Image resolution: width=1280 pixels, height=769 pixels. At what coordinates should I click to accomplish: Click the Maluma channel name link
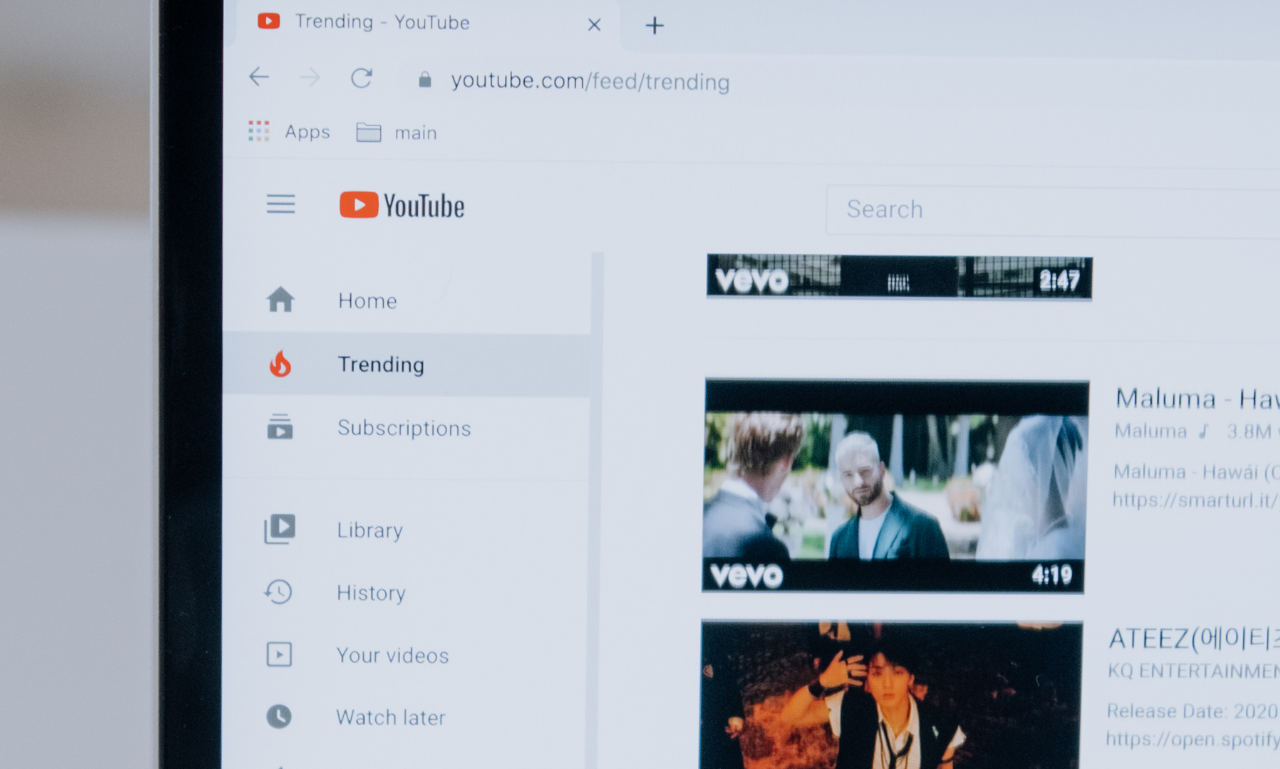pos(1150,431)
